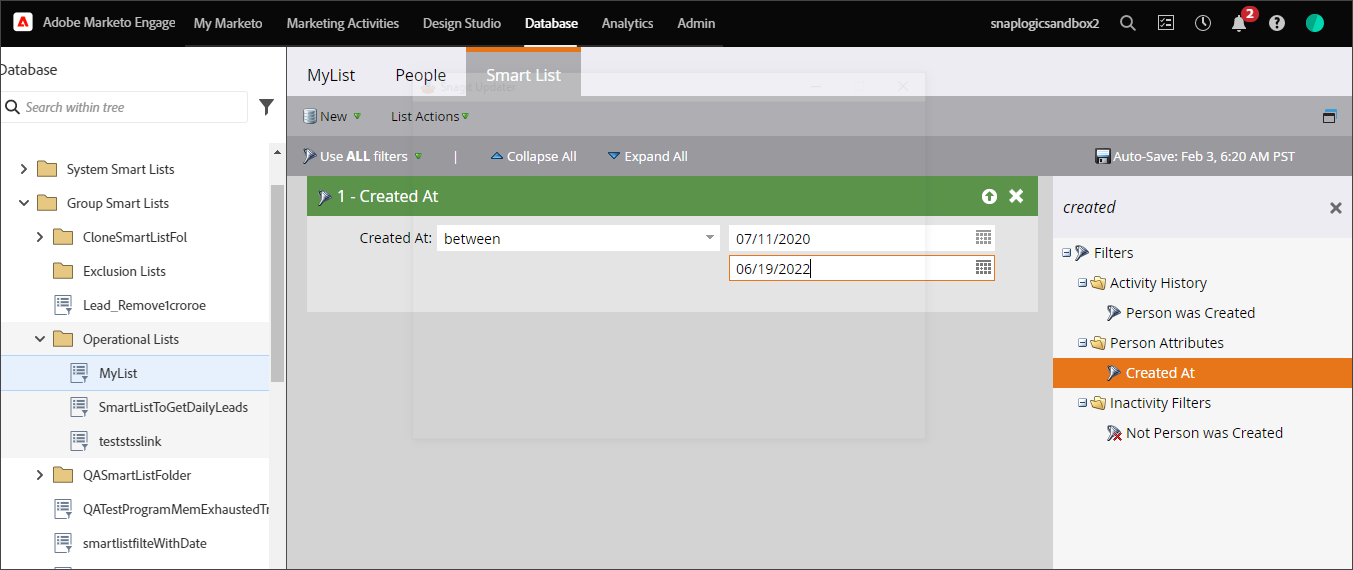The height and width of the screenshot is (570, 1353).
Task: Open the recent history clock icon
Action: [1203, 23]
